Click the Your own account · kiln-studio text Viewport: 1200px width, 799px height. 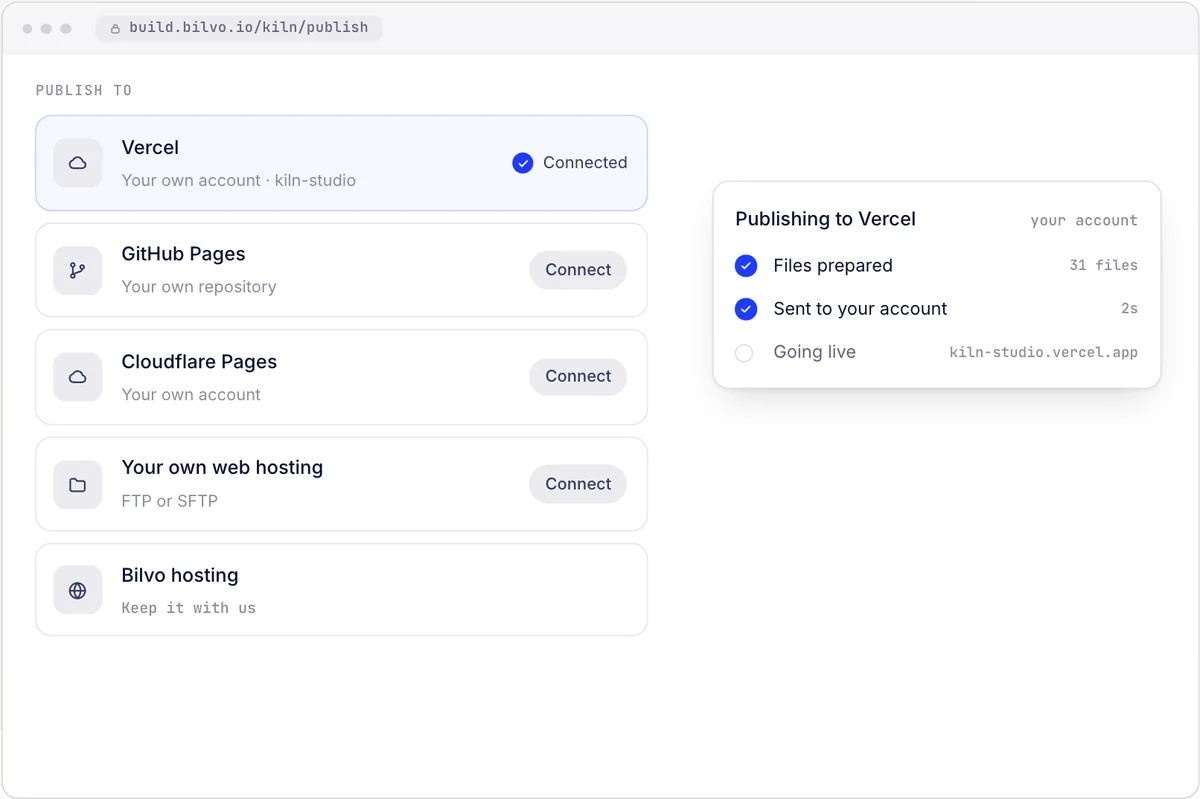coord(238,181)
